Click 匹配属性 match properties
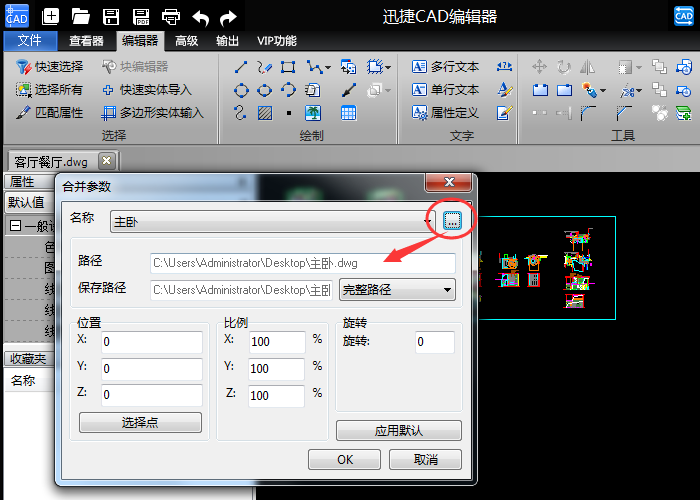Viewport: 700px width, 500px height. pyautogui.click(x=50, y=113)
